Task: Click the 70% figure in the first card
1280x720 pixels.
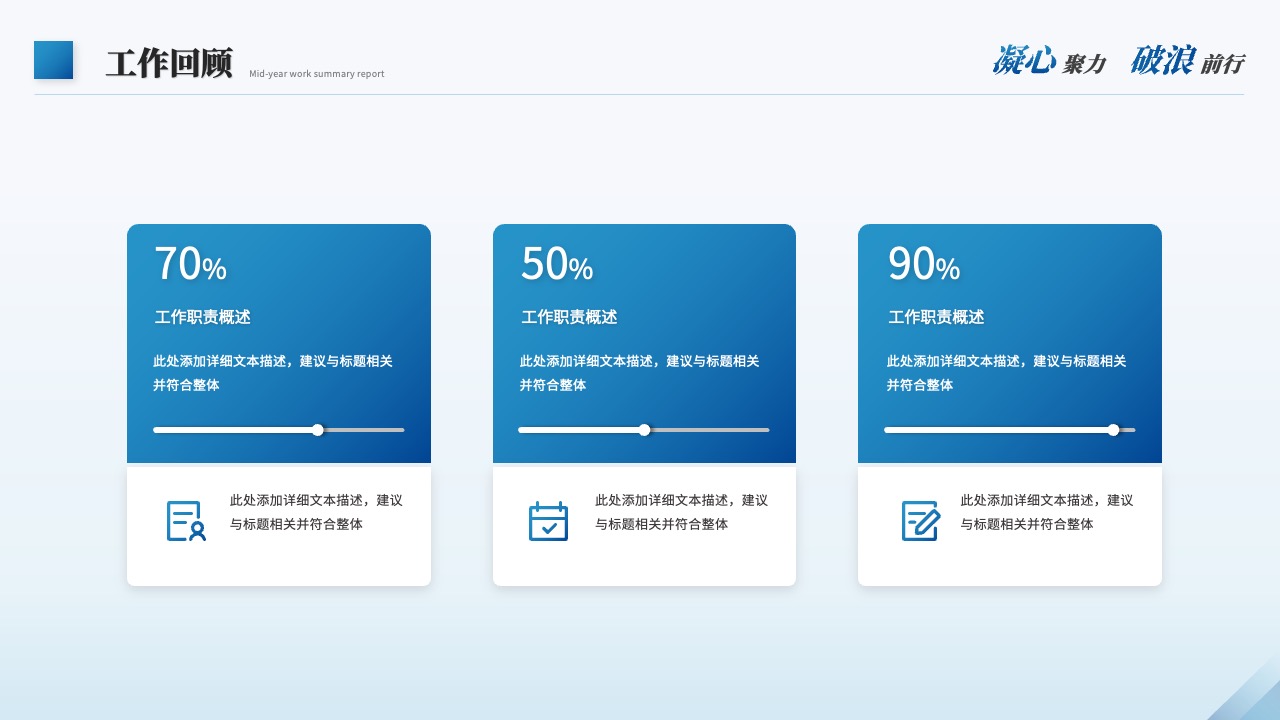Action: click(x=190, y=264)
